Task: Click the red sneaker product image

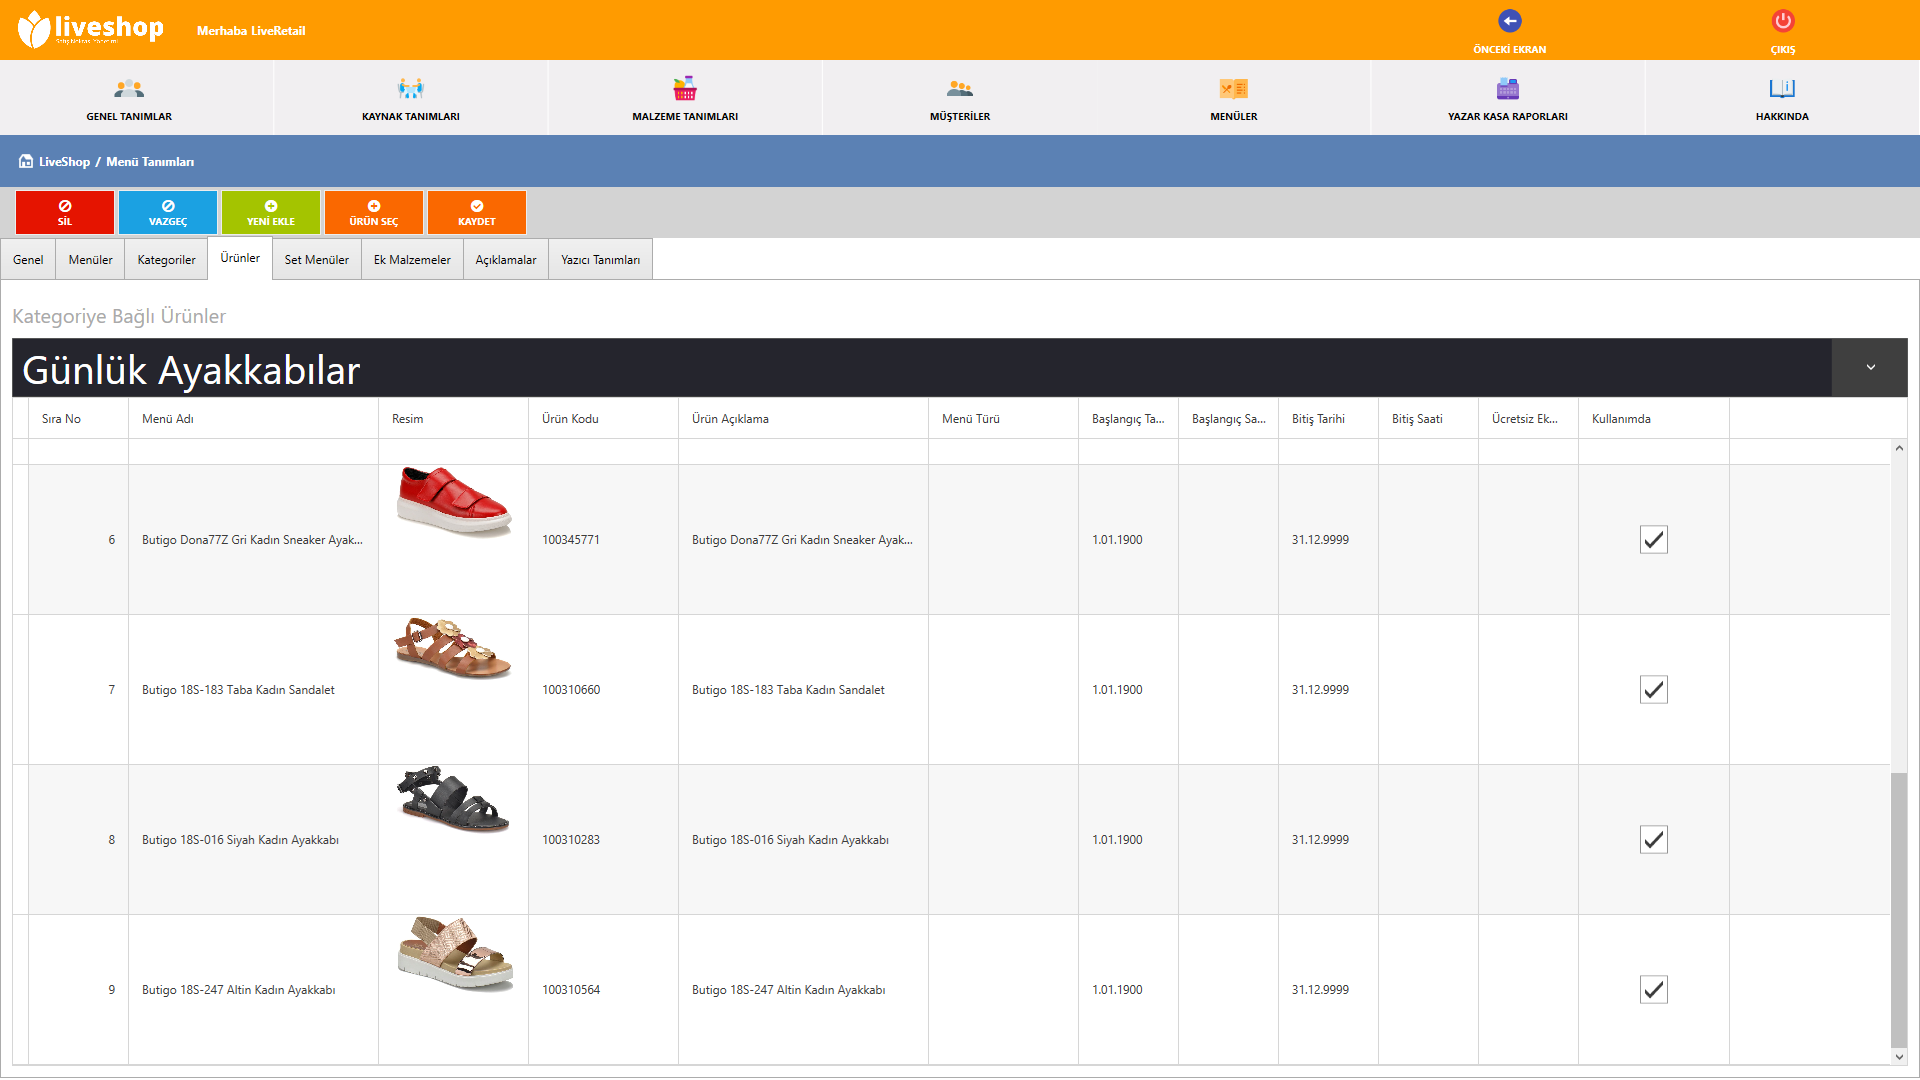Action: click(454, 500)
